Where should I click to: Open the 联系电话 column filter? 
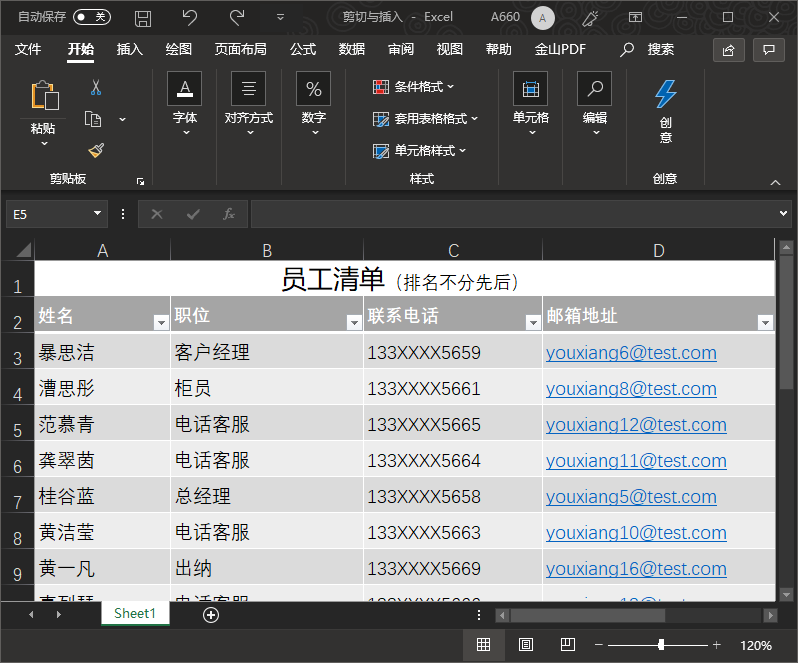click(x=533, y=323)
